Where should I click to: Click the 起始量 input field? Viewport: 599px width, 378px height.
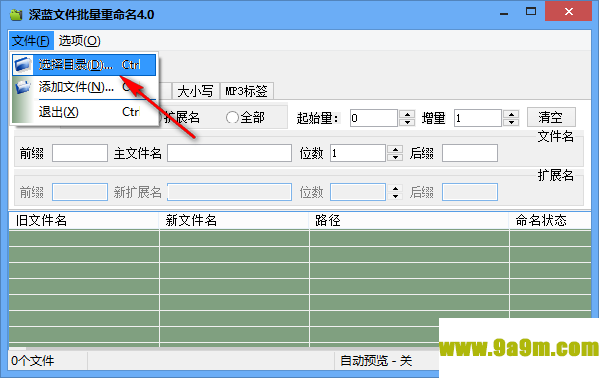(374, 118)
